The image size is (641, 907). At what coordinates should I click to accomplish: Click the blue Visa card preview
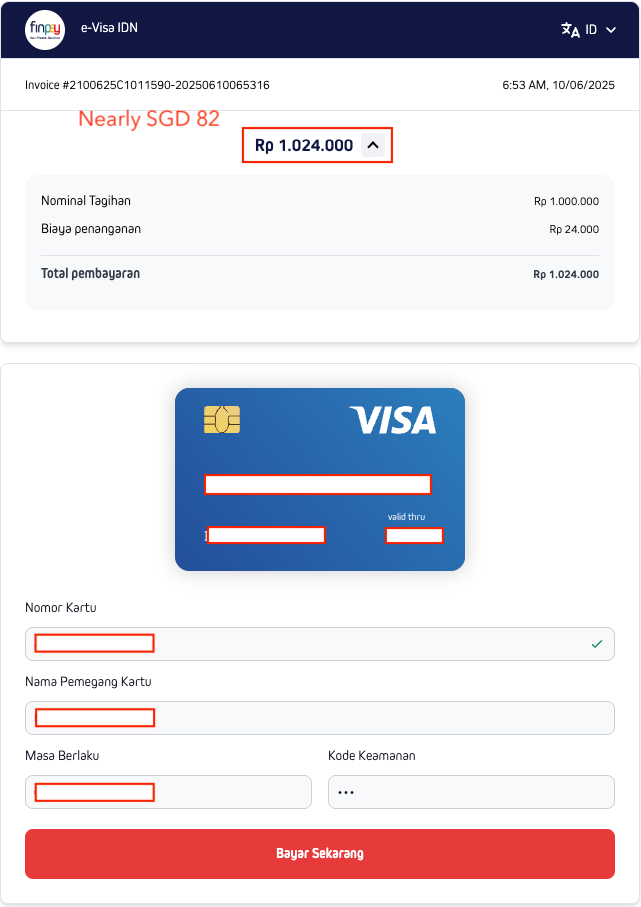click(320, 480)
